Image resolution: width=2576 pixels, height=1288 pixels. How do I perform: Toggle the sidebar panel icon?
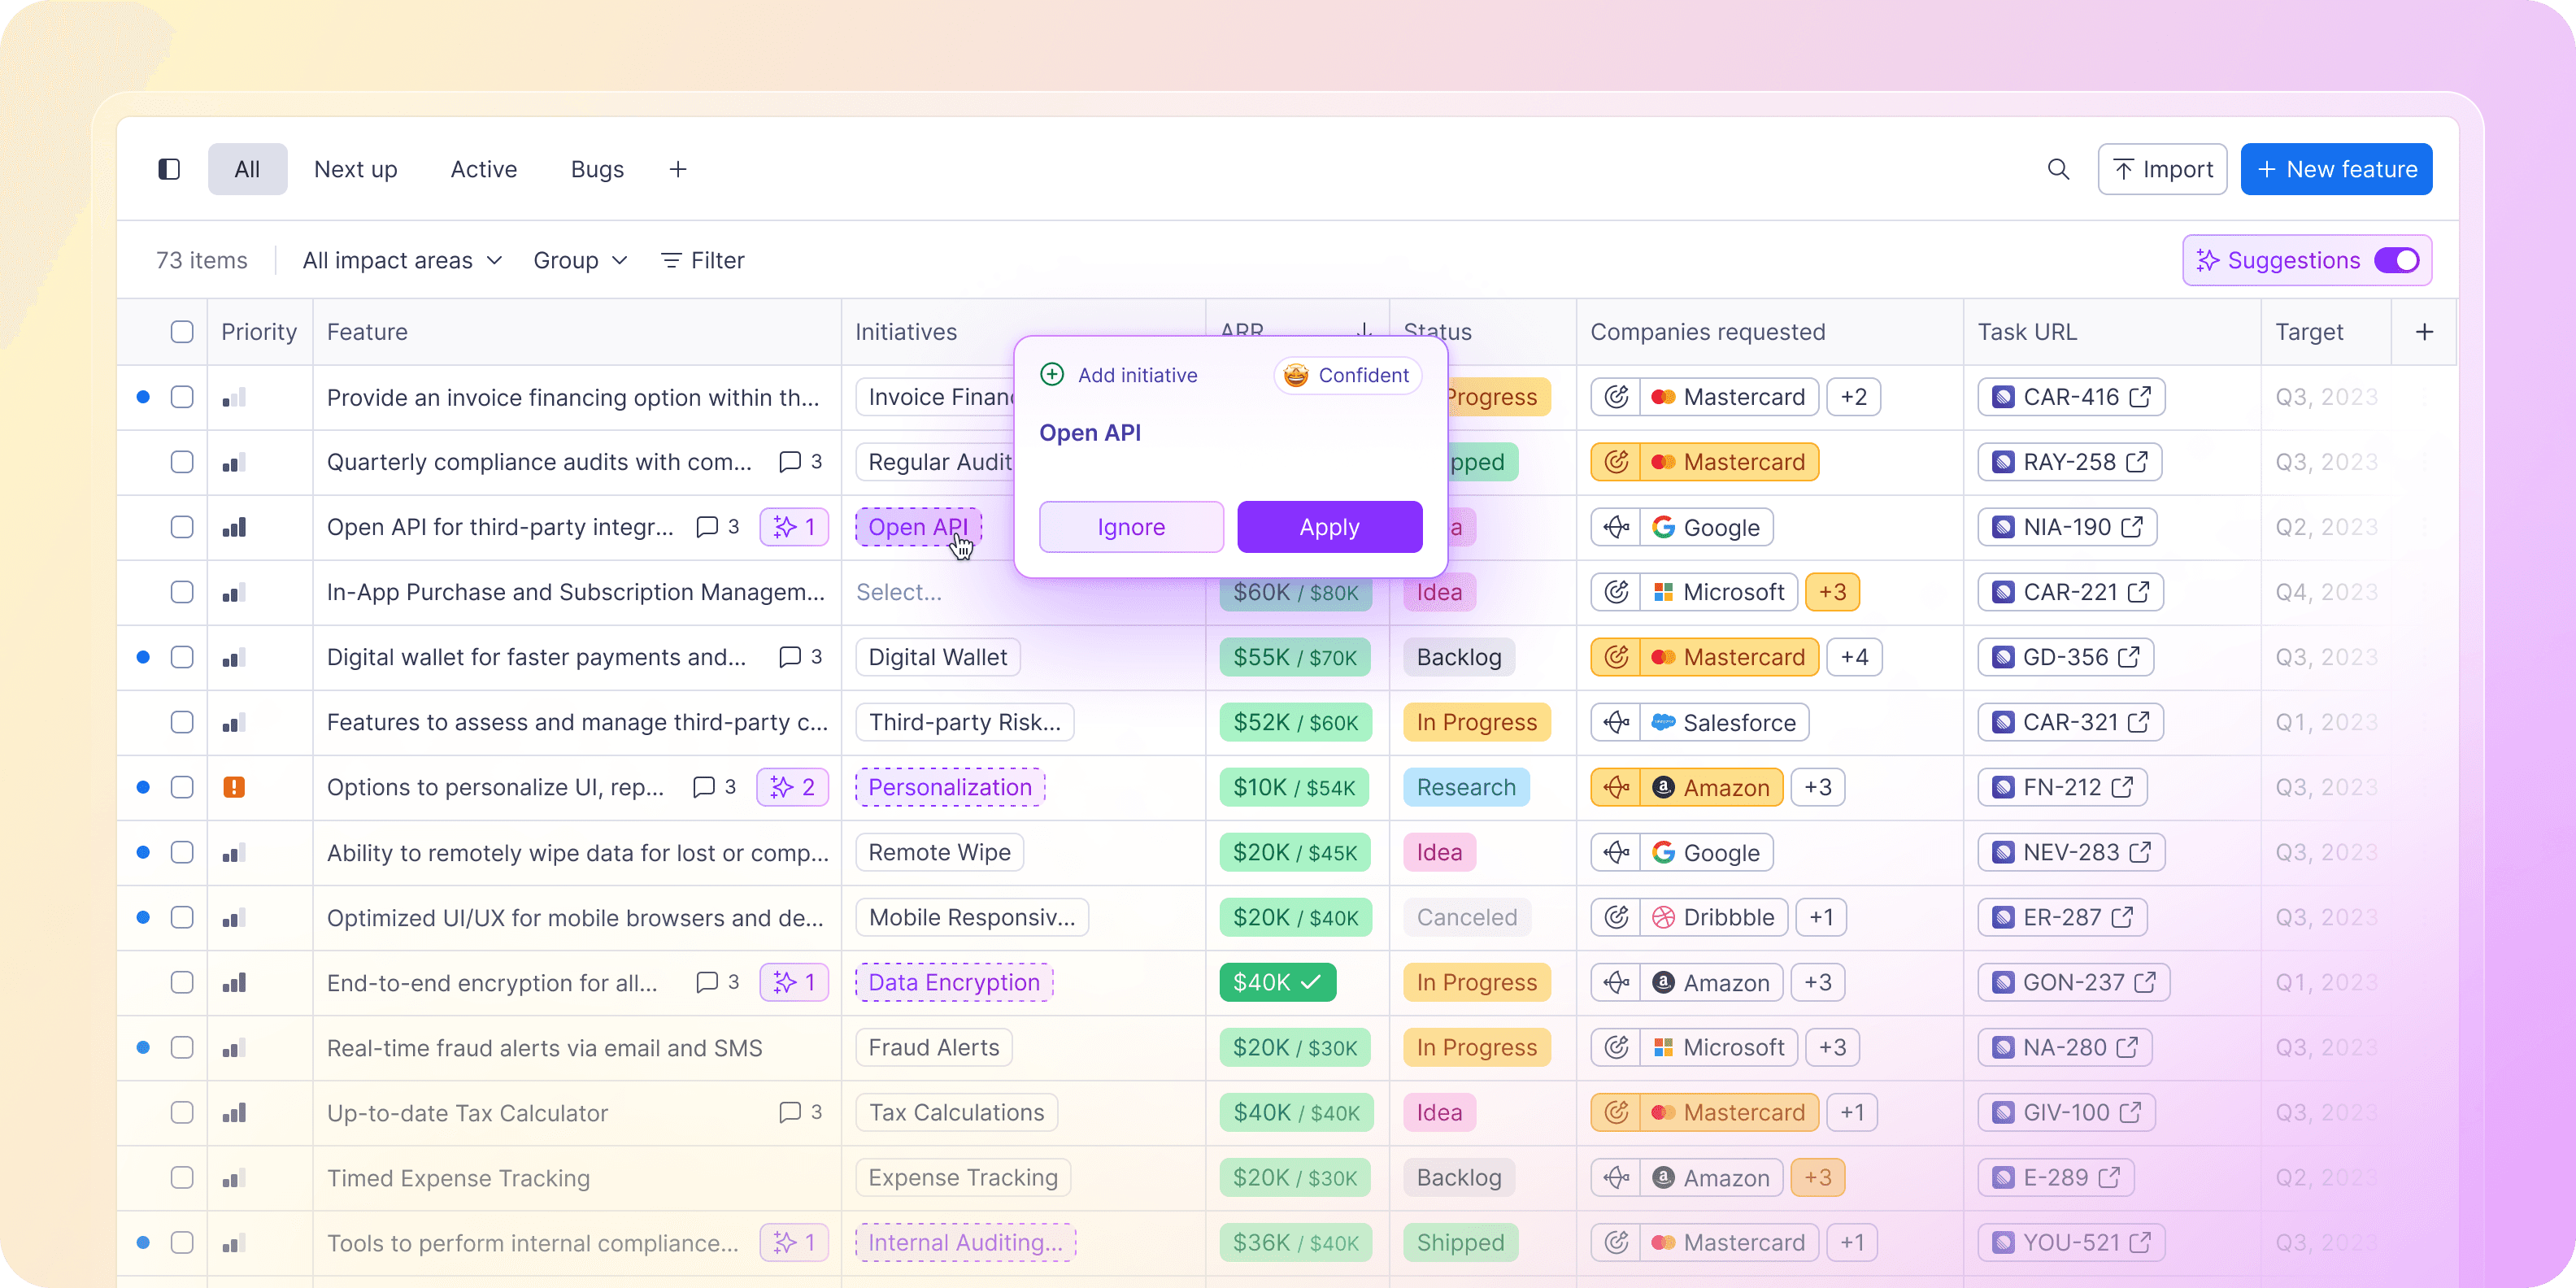pos(169,169)
